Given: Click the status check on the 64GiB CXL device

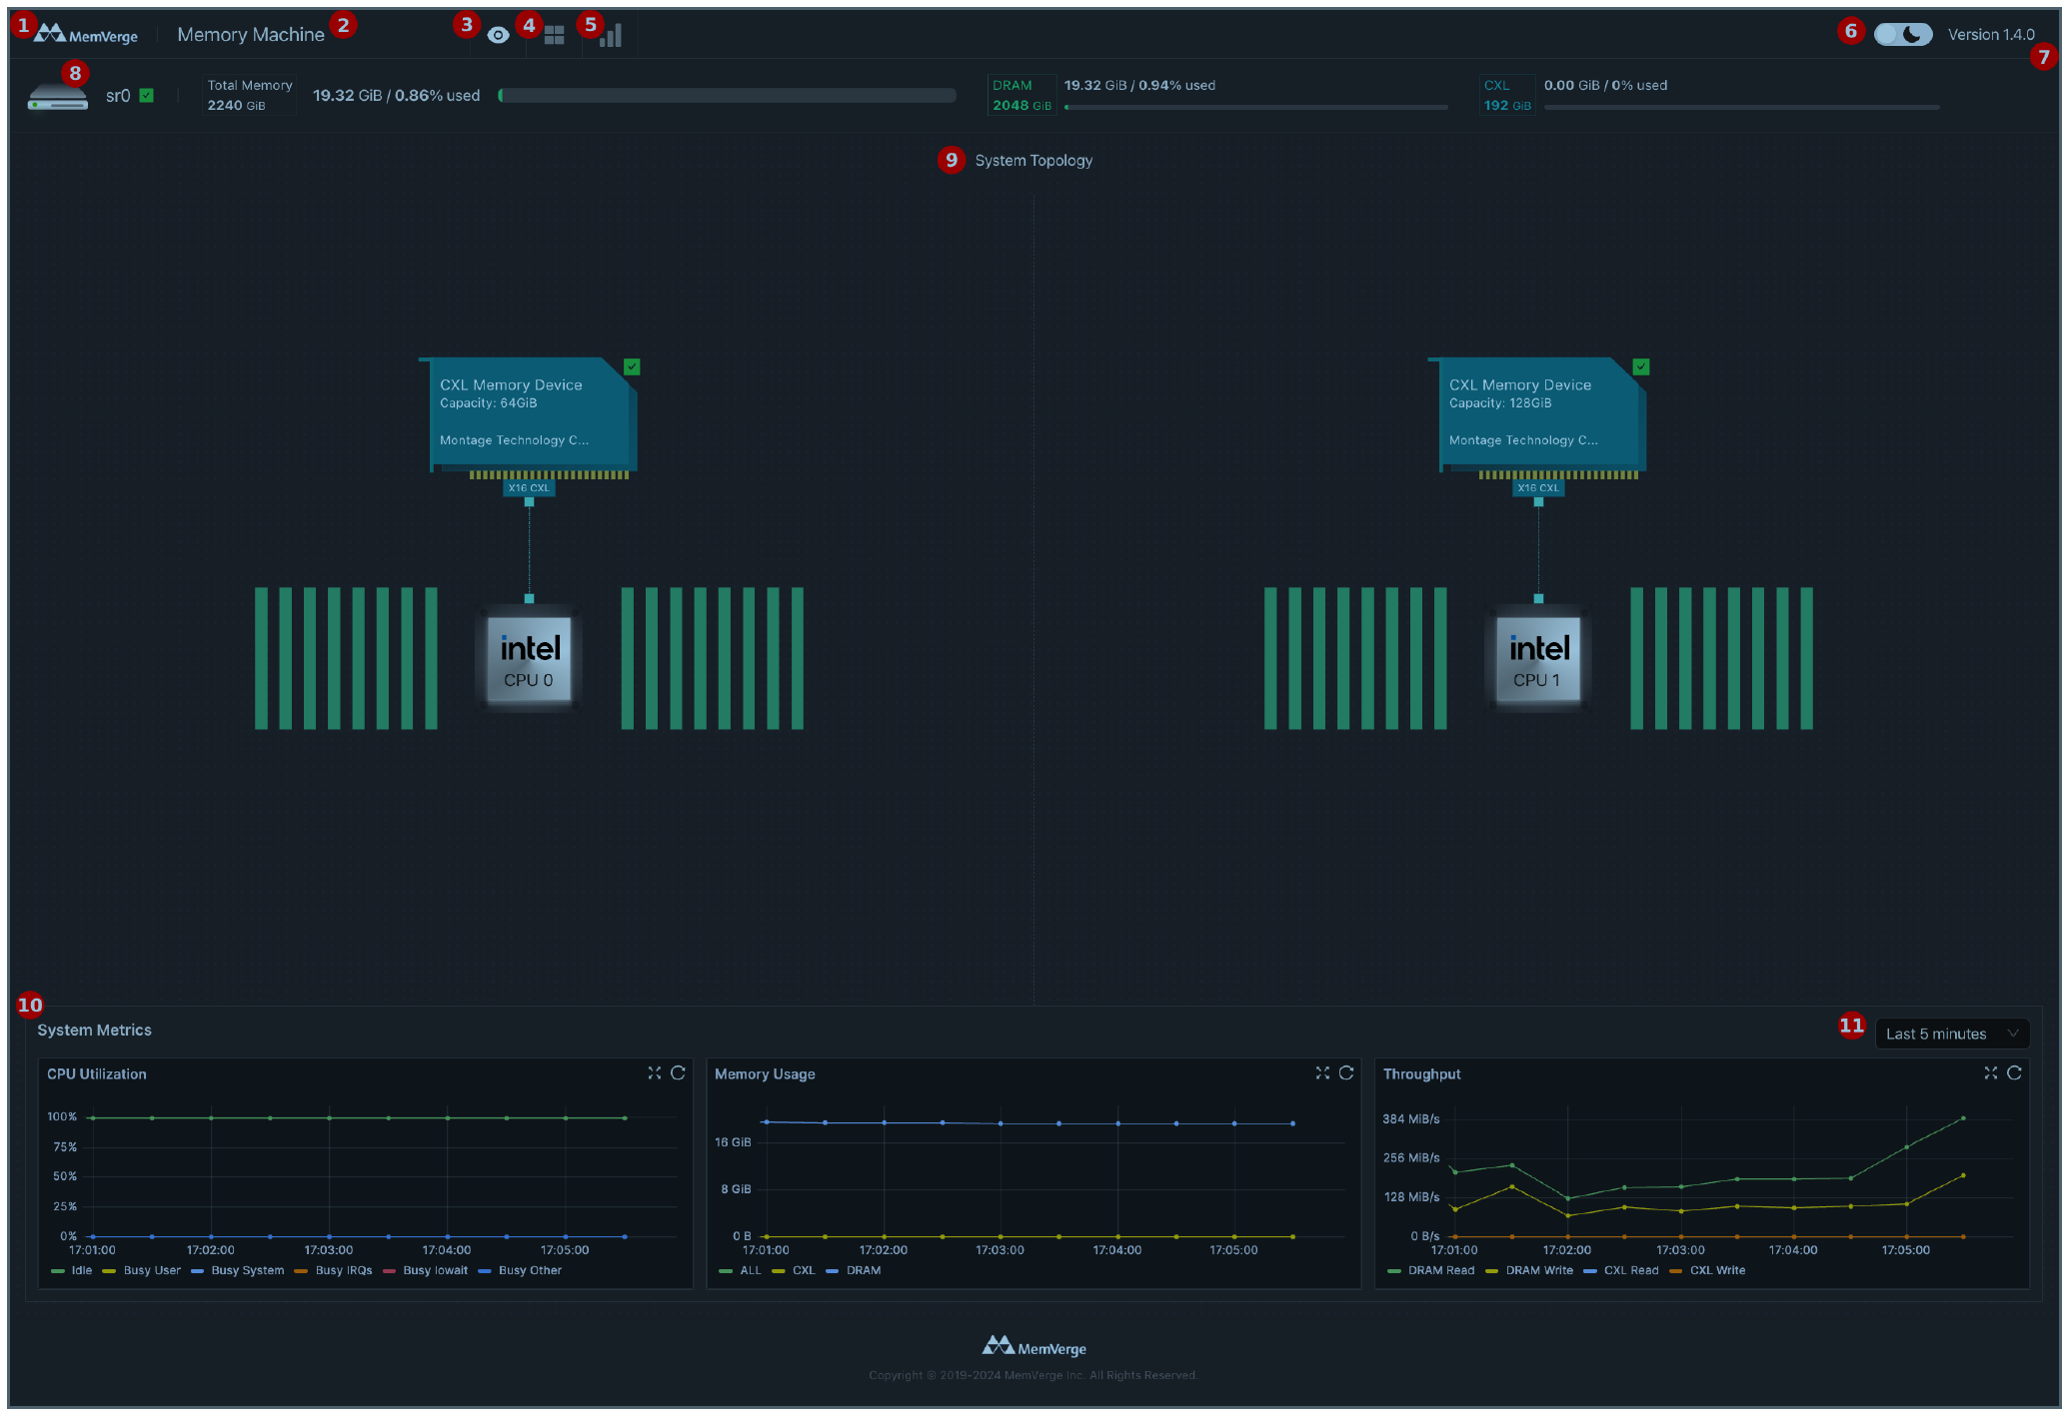Looking at the screenshot, I should tap(632, 367).
